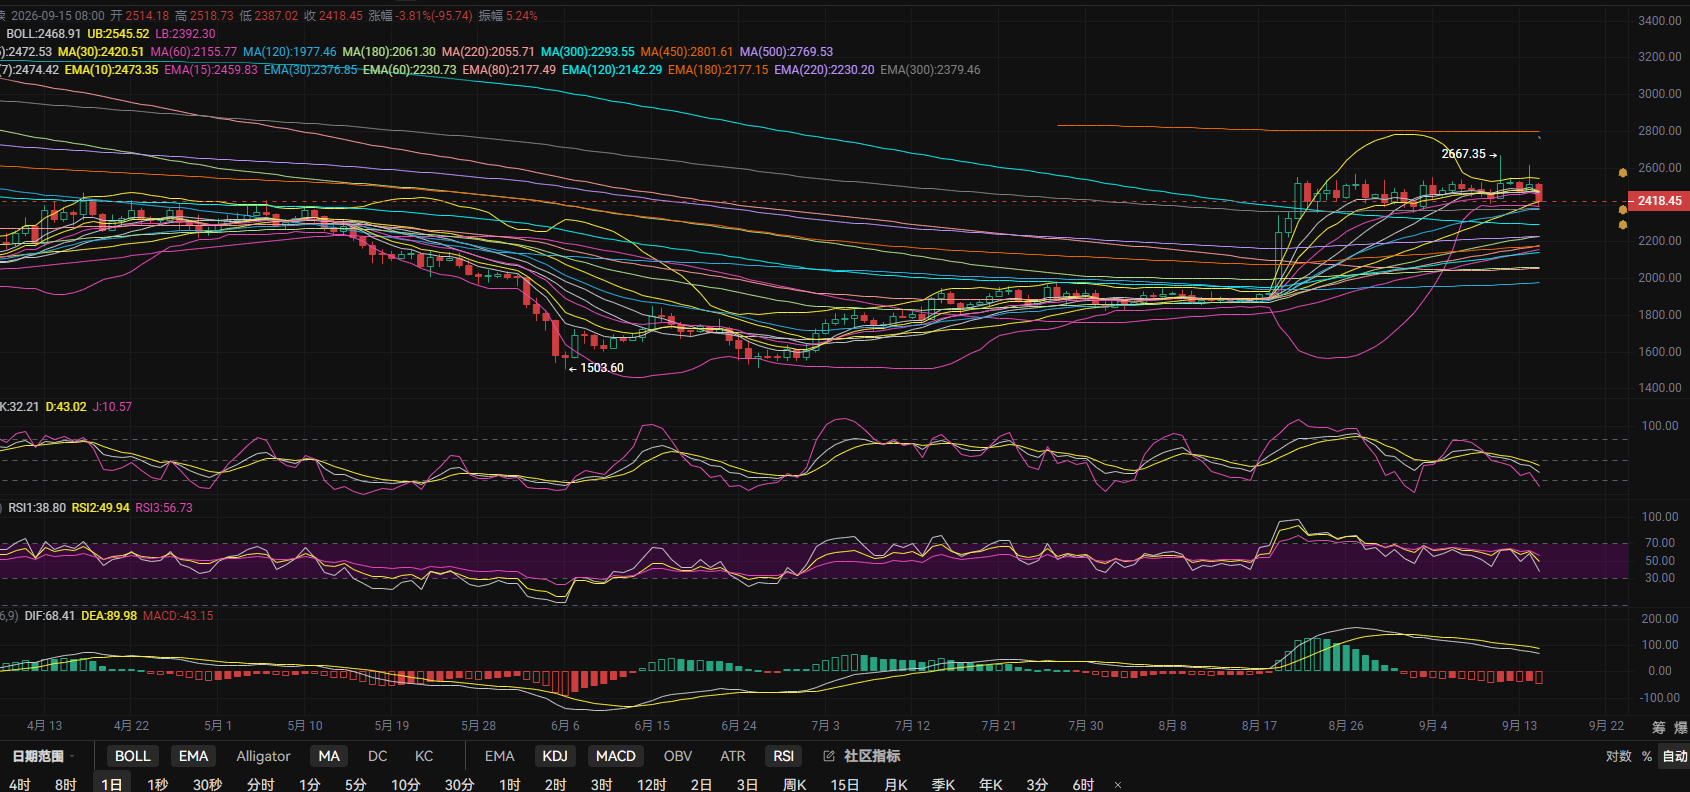Screen dimensions: 1690x792
Task: Click the EMA(10):2473.35 label
Action: [111, 70]
